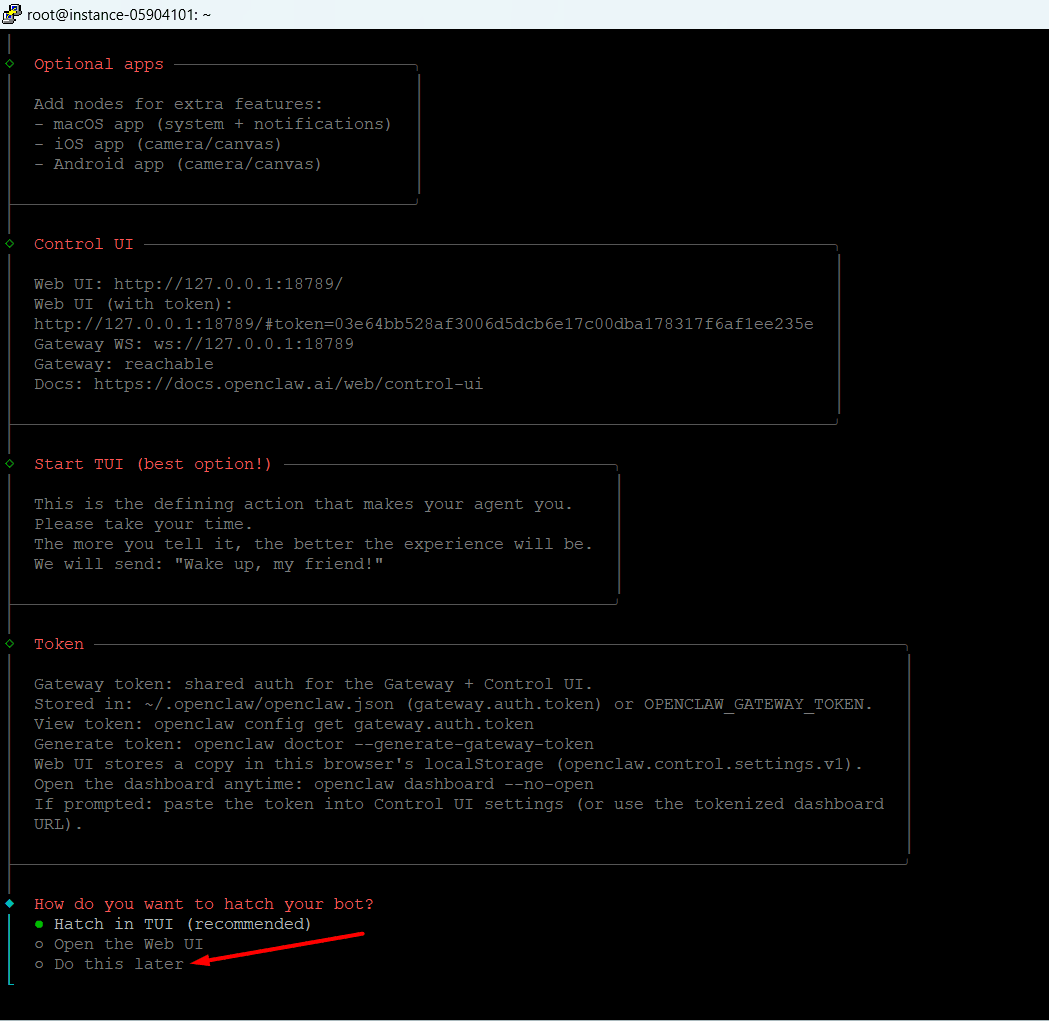Open the tokenized Web UI URL with #token
1049x1021 pixels.
click(423, 324)
